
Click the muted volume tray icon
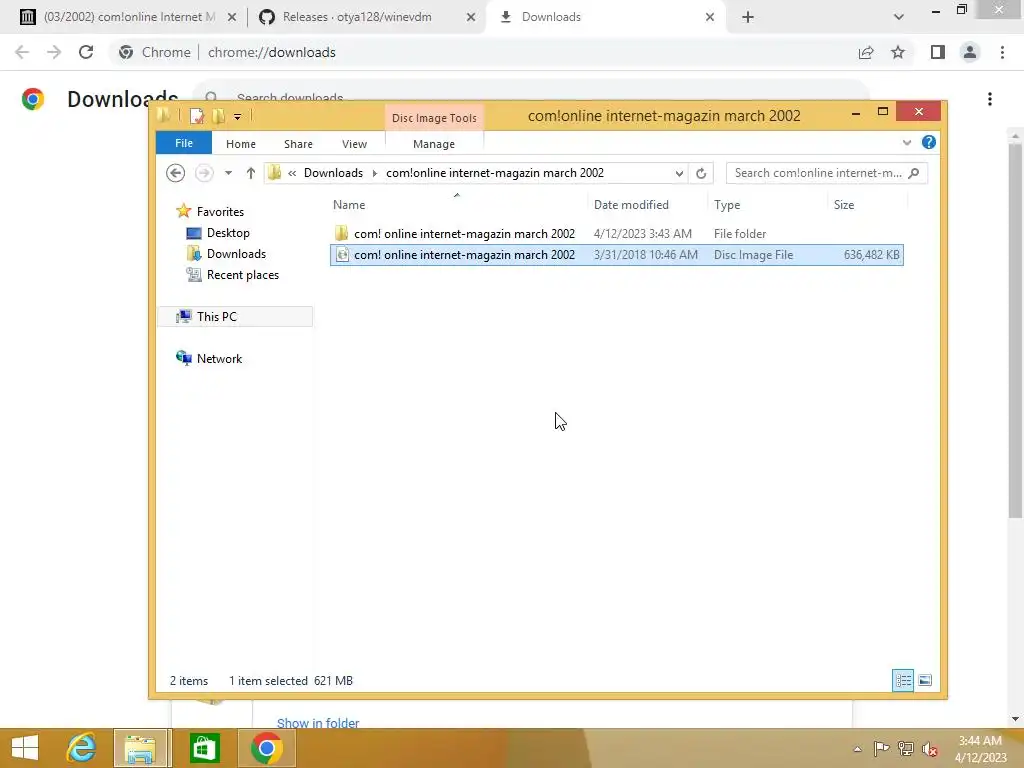pyautogui.click(x=930, y=749)
